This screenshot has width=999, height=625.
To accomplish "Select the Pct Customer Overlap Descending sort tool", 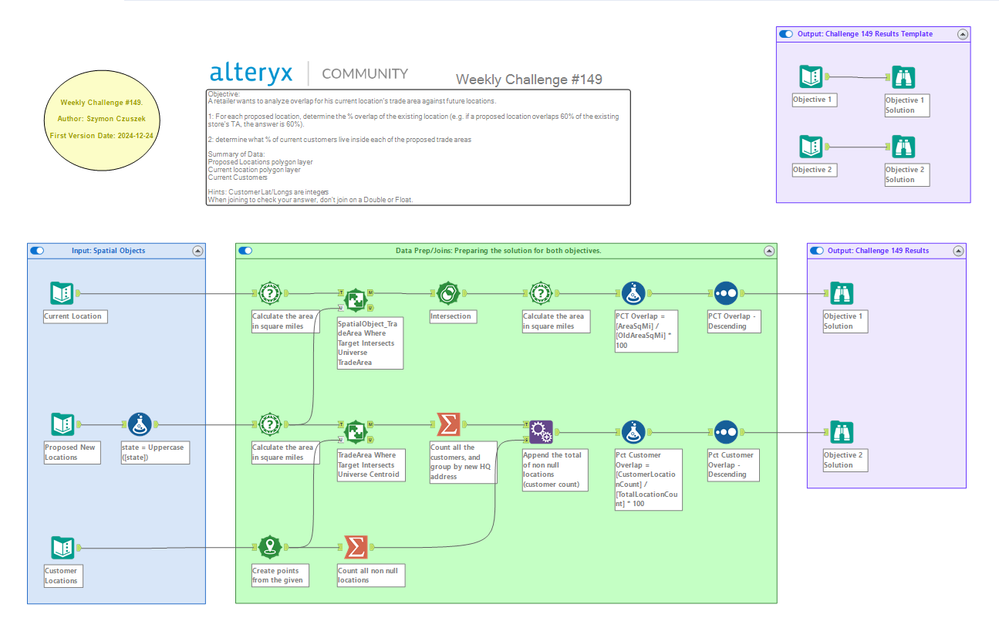I will [x=726, y=432].
